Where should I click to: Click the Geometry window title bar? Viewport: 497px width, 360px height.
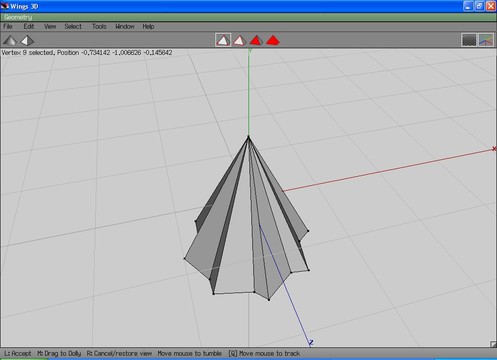point(248,17)
